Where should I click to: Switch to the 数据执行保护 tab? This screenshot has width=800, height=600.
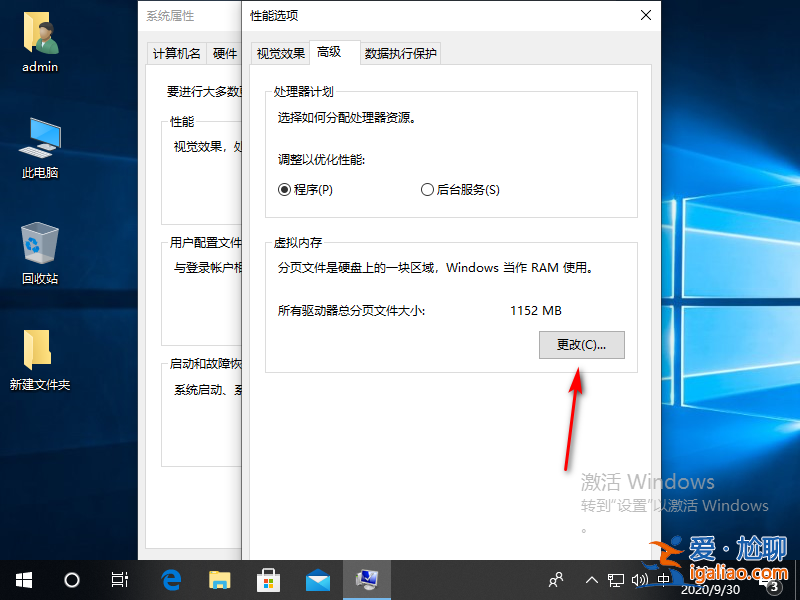pos(400,54)
